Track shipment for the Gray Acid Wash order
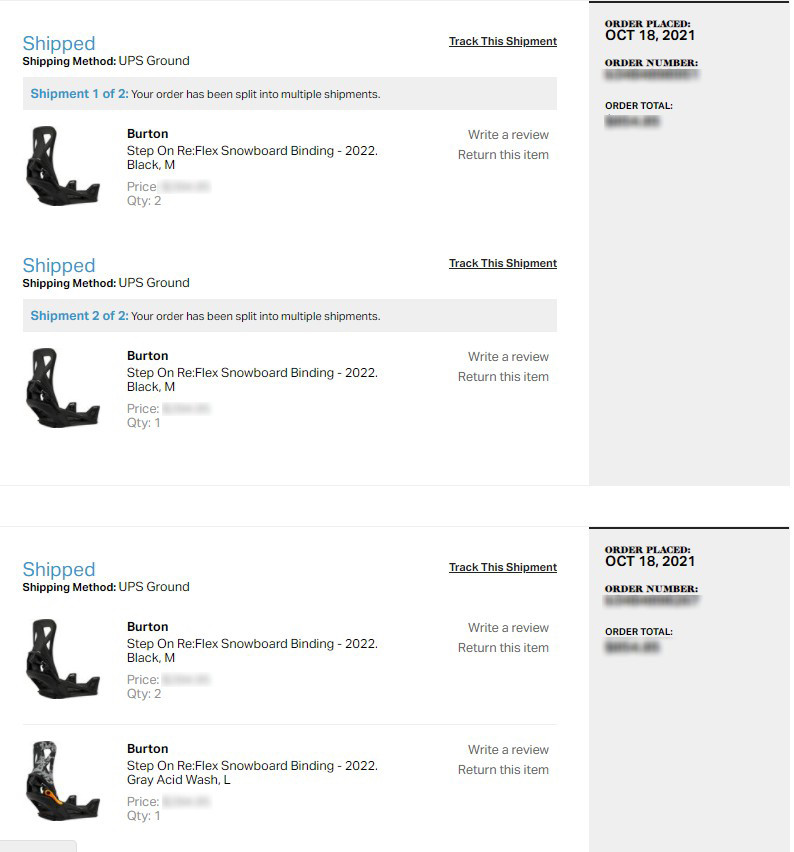 [502, 568]
